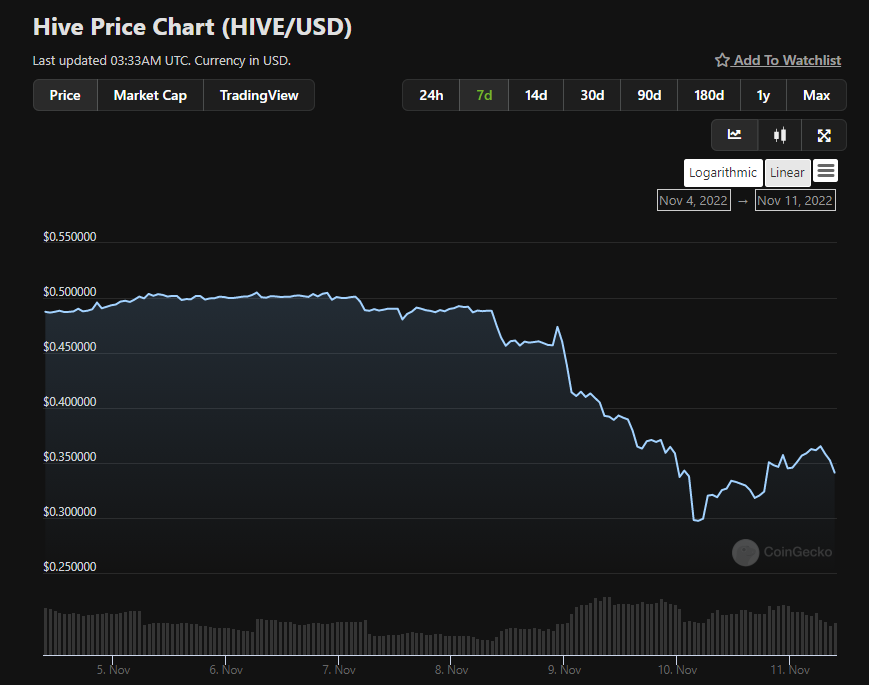The height and width of the screenshot is (685, 869).
Task: Select the Market Cap tab
Action: pyautogui.click(x=150, y=95)
